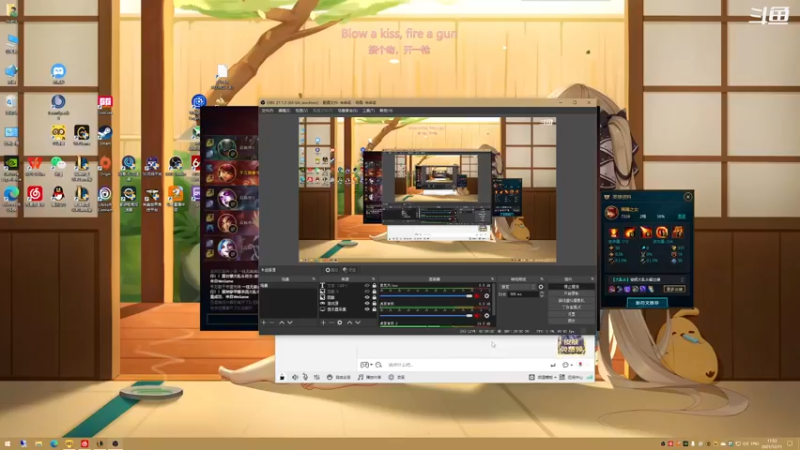The width and height of the screenshot is (800, 450).
Task: Click the Exit button in OBS controls
Action: click(571, 320)
